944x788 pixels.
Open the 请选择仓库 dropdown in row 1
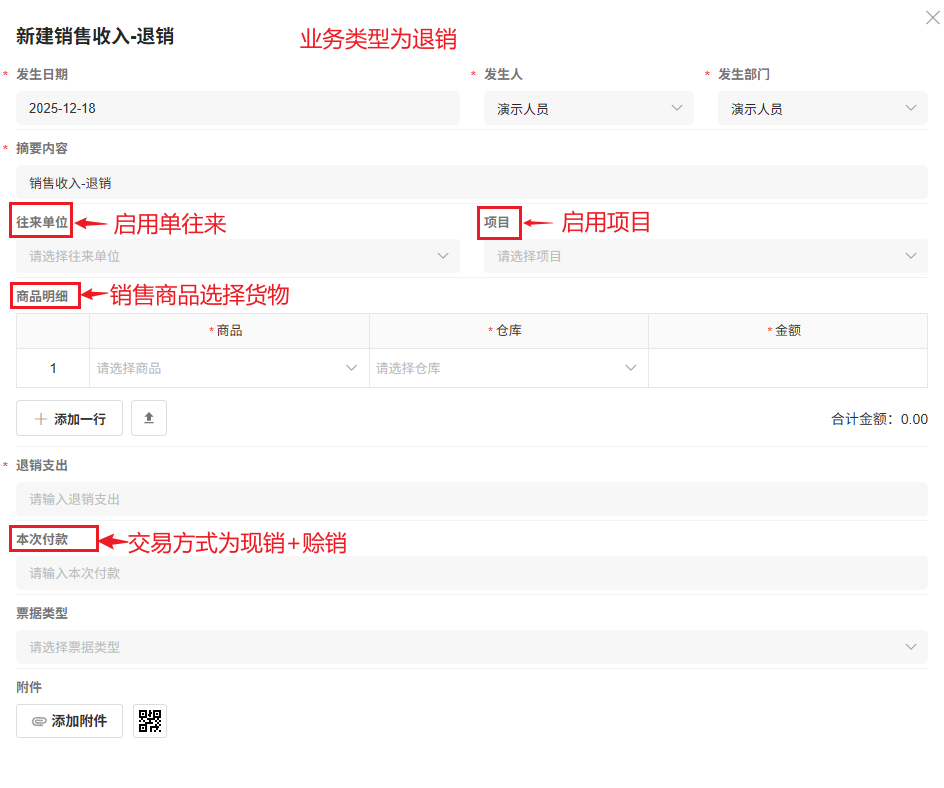point(508,368)
